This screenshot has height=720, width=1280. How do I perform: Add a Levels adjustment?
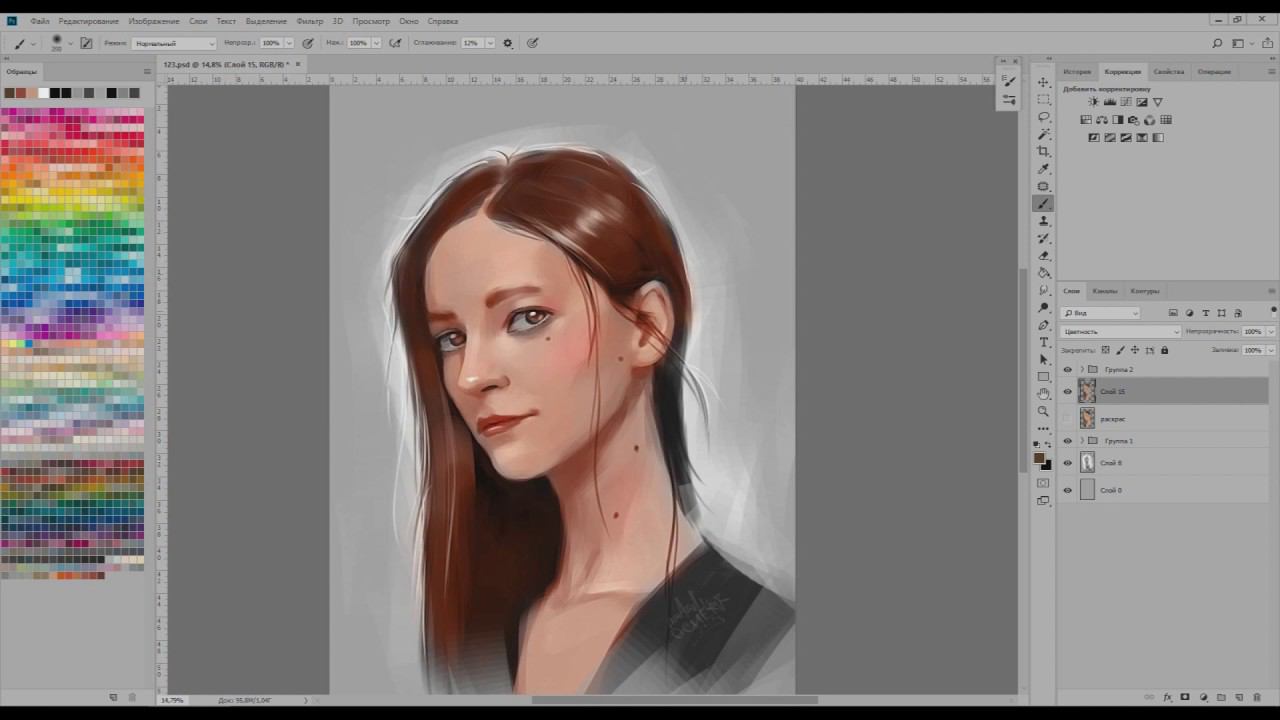(x=1109, y=102)
